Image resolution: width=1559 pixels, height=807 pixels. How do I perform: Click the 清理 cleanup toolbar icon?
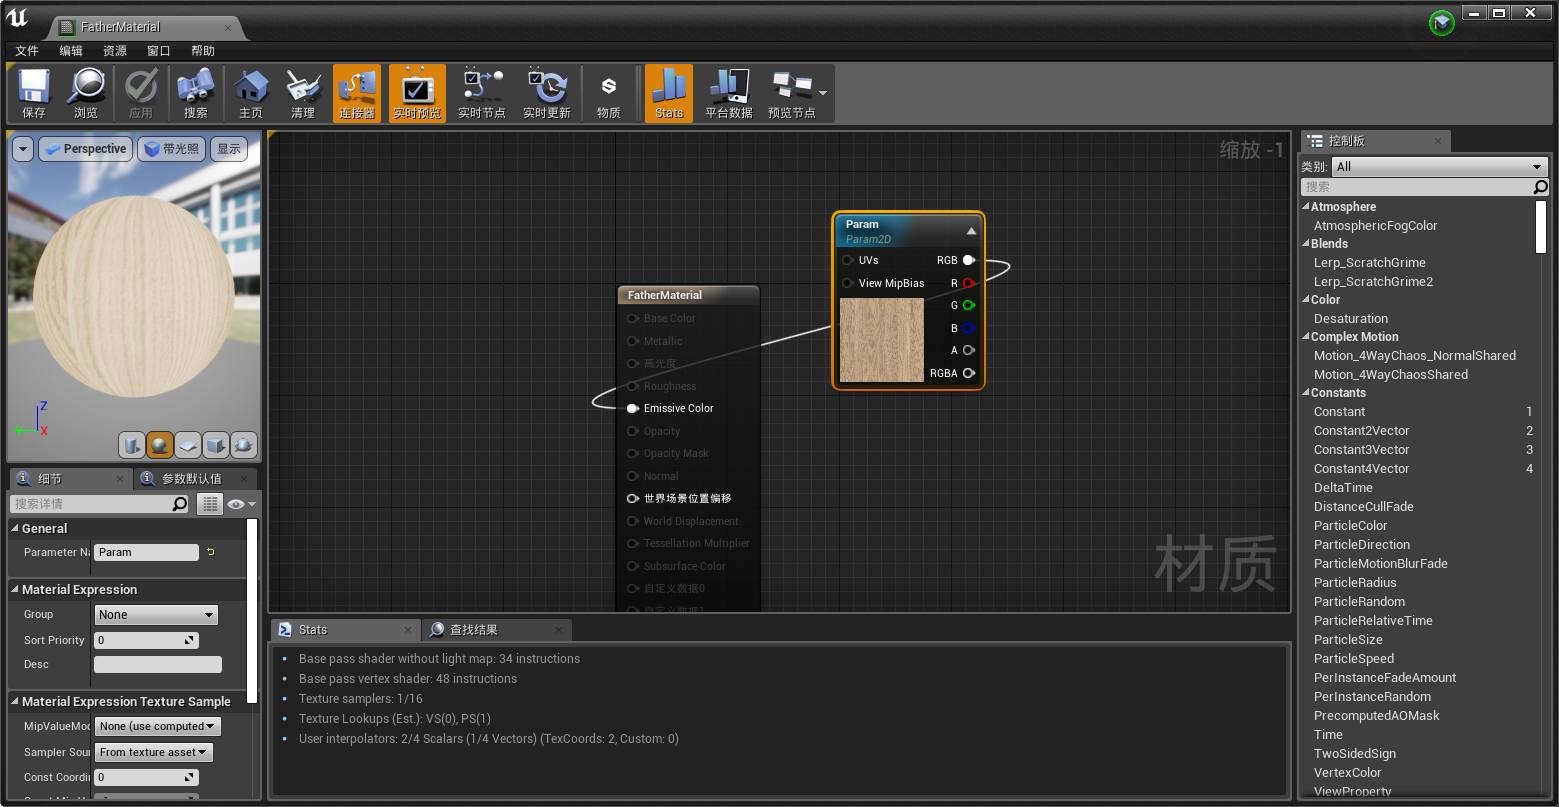point(303,92)
